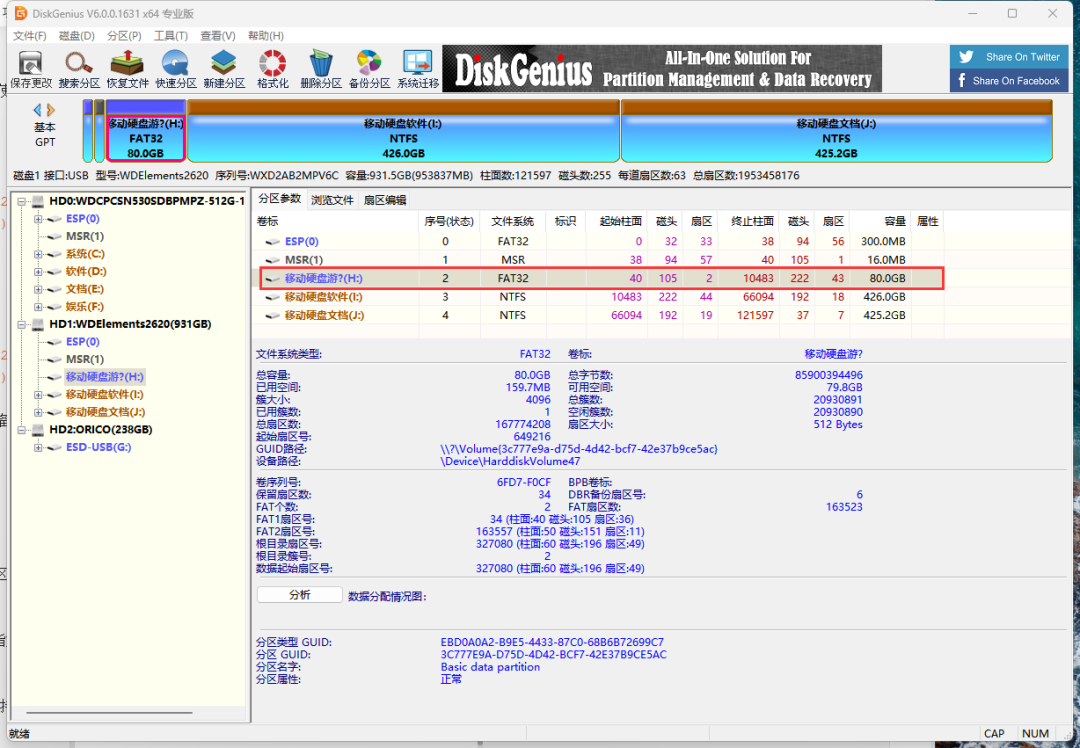The width and height of the screenshot is (1080, 748).
Task: Click the left tree horizontal scrollbar
Action: point(109,713)
